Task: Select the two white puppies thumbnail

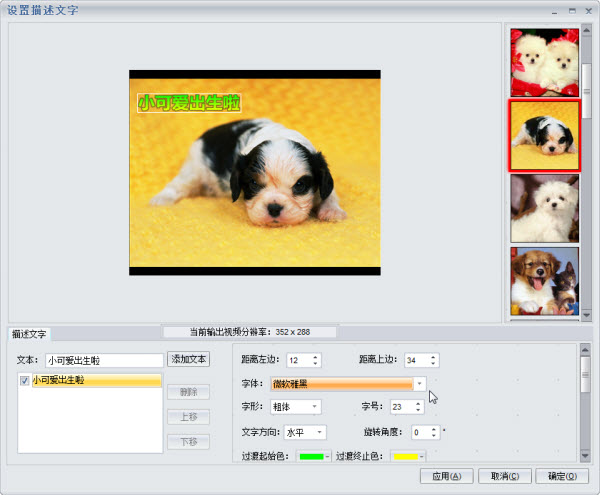Action: (545, 62)
